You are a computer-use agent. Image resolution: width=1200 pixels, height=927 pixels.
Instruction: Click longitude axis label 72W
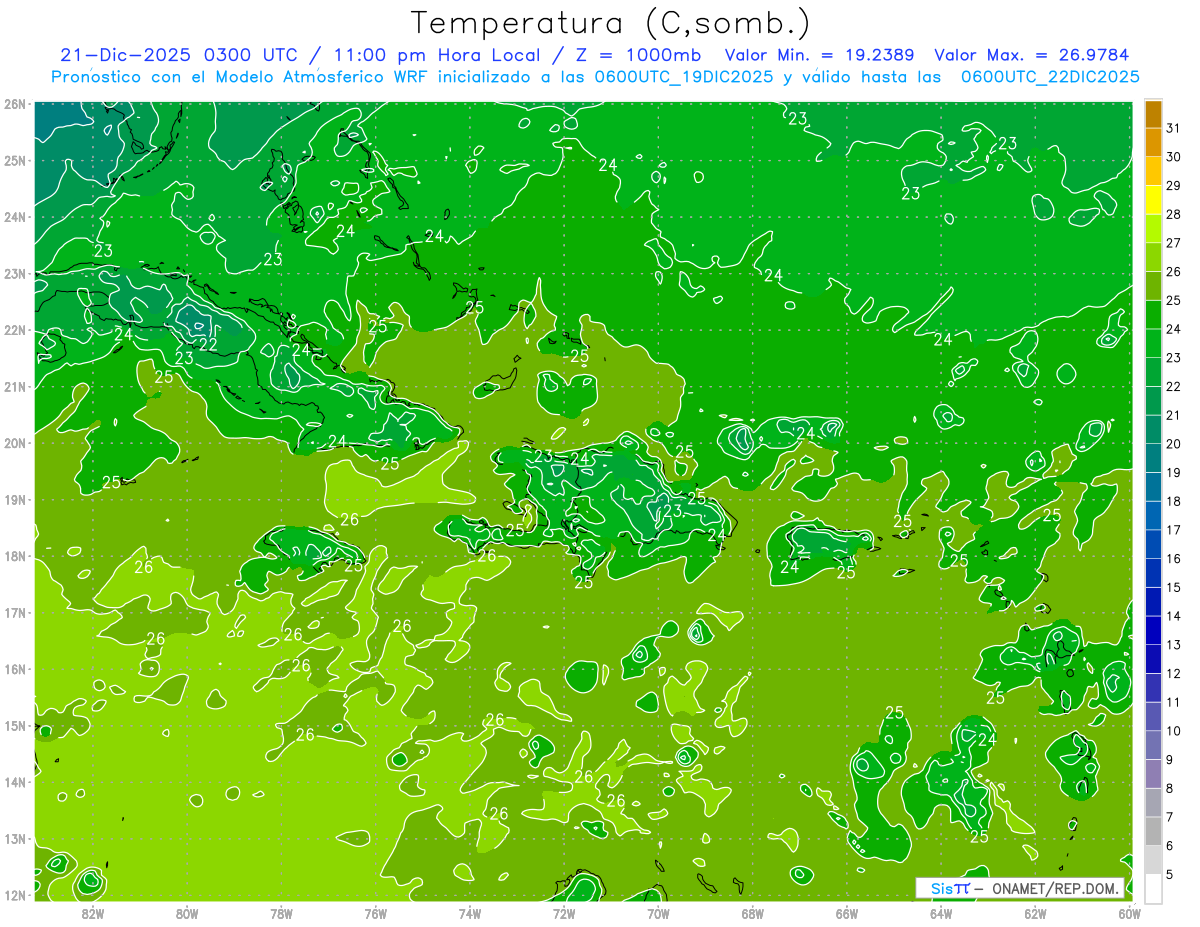click(564, 913)
